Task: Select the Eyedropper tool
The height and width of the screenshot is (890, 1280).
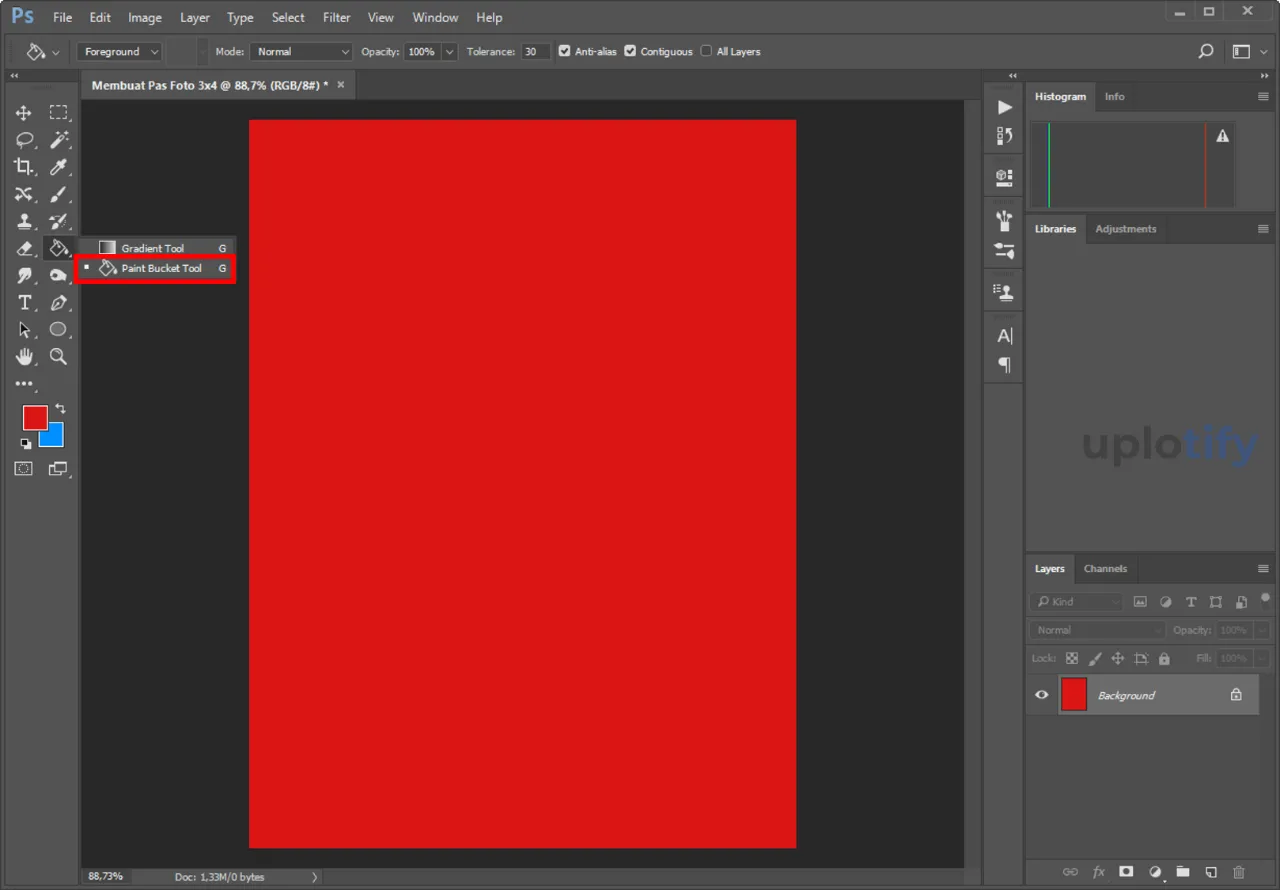Action: [59, 167]
